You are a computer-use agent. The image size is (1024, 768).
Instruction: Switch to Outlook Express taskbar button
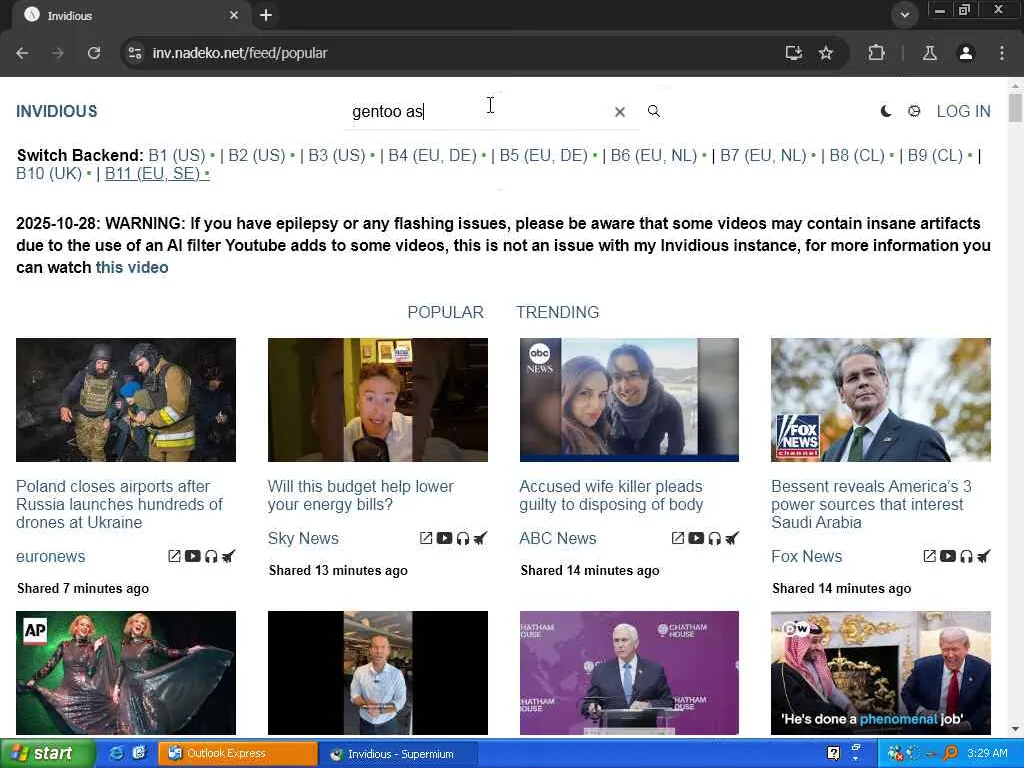[x=238, y=754]
